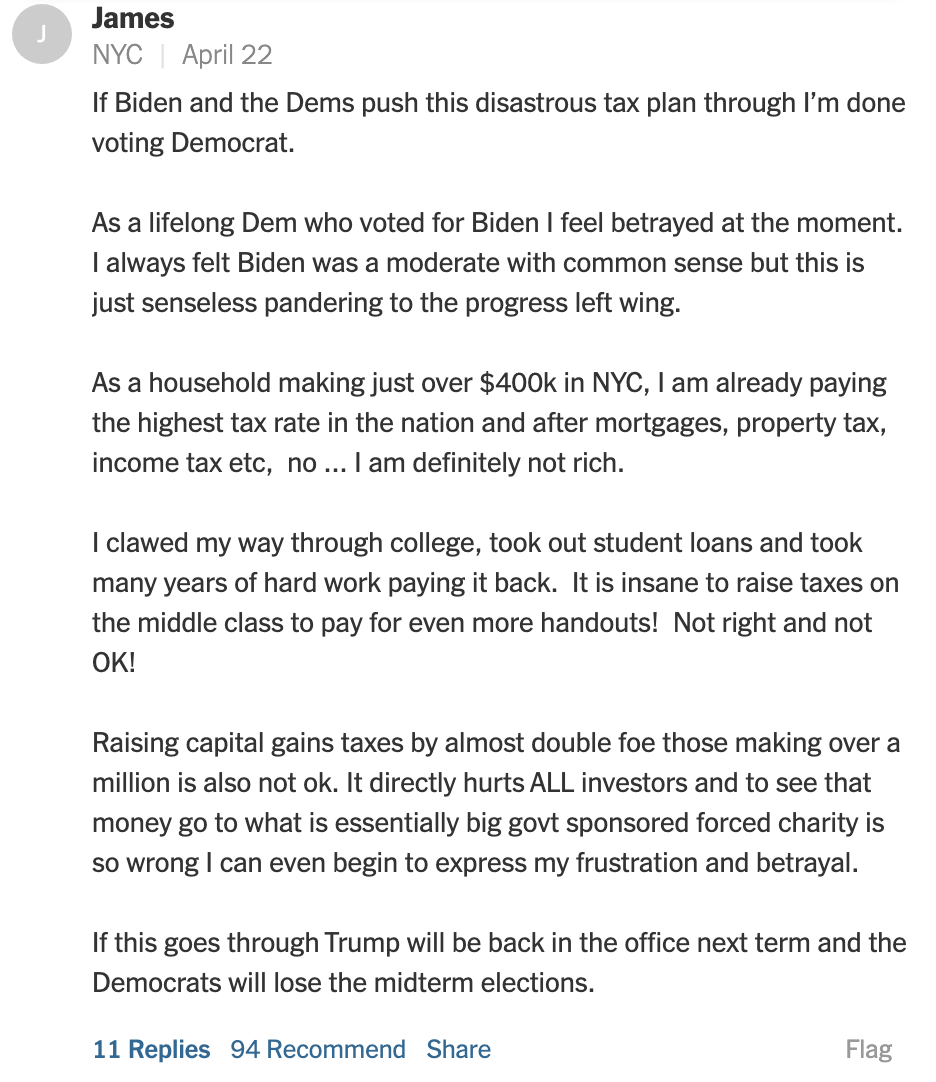This screenshot has width=936, height=1082.
Task: Click the "$400k" figure in the text
Action: pos(518,383)
